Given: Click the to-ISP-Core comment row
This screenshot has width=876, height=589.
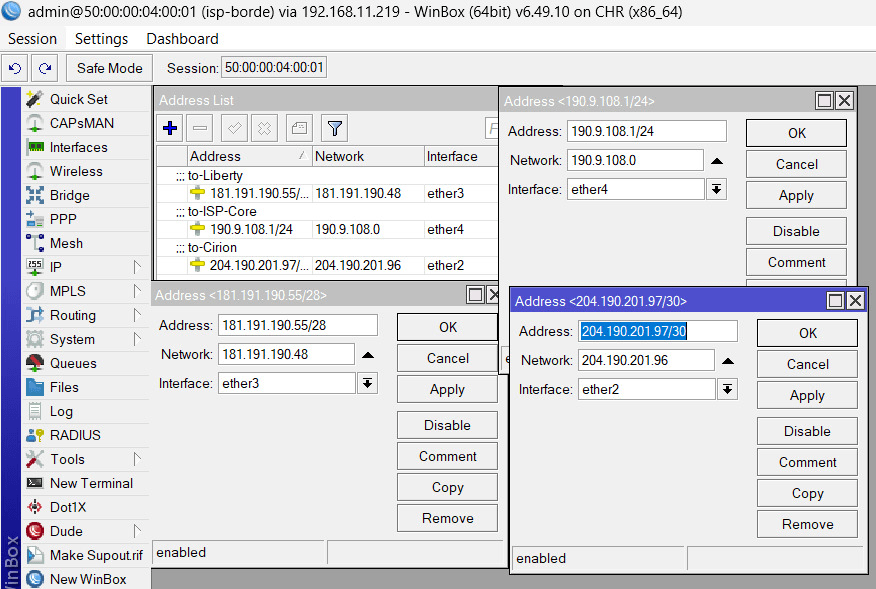Looking at the screenshot, I should click(327, 211).
